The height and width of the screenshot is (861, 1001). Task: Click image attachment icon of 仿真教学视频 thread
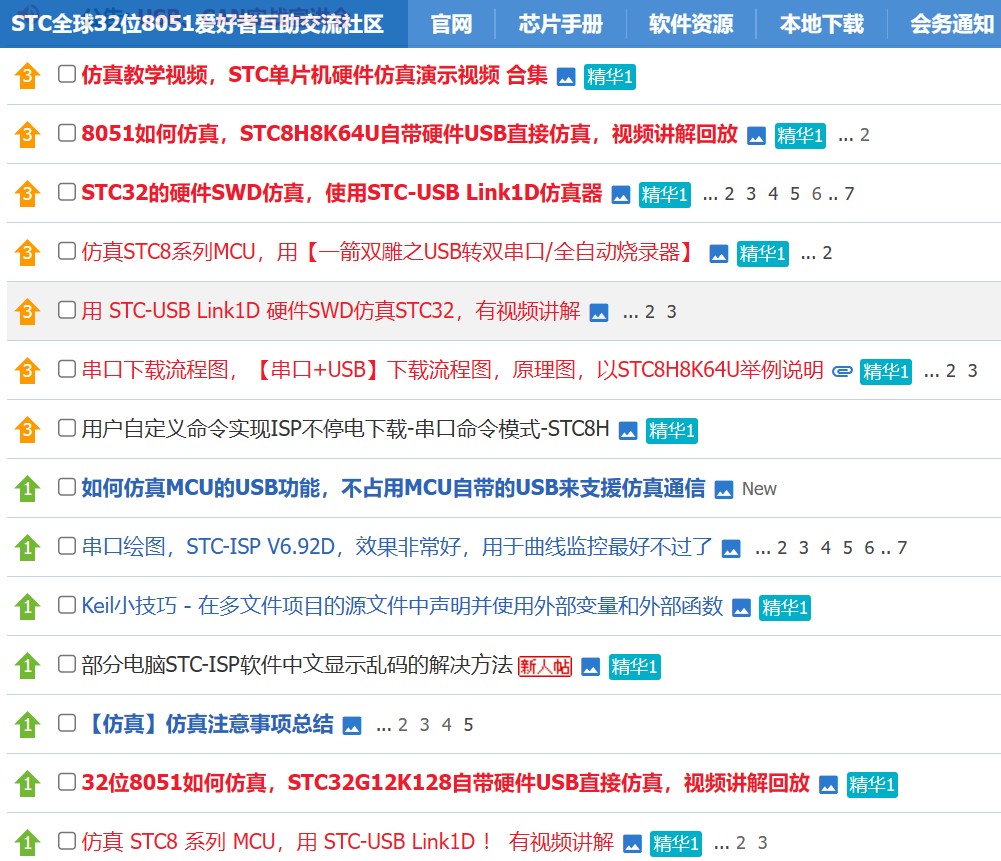click(x=566, y=77)
